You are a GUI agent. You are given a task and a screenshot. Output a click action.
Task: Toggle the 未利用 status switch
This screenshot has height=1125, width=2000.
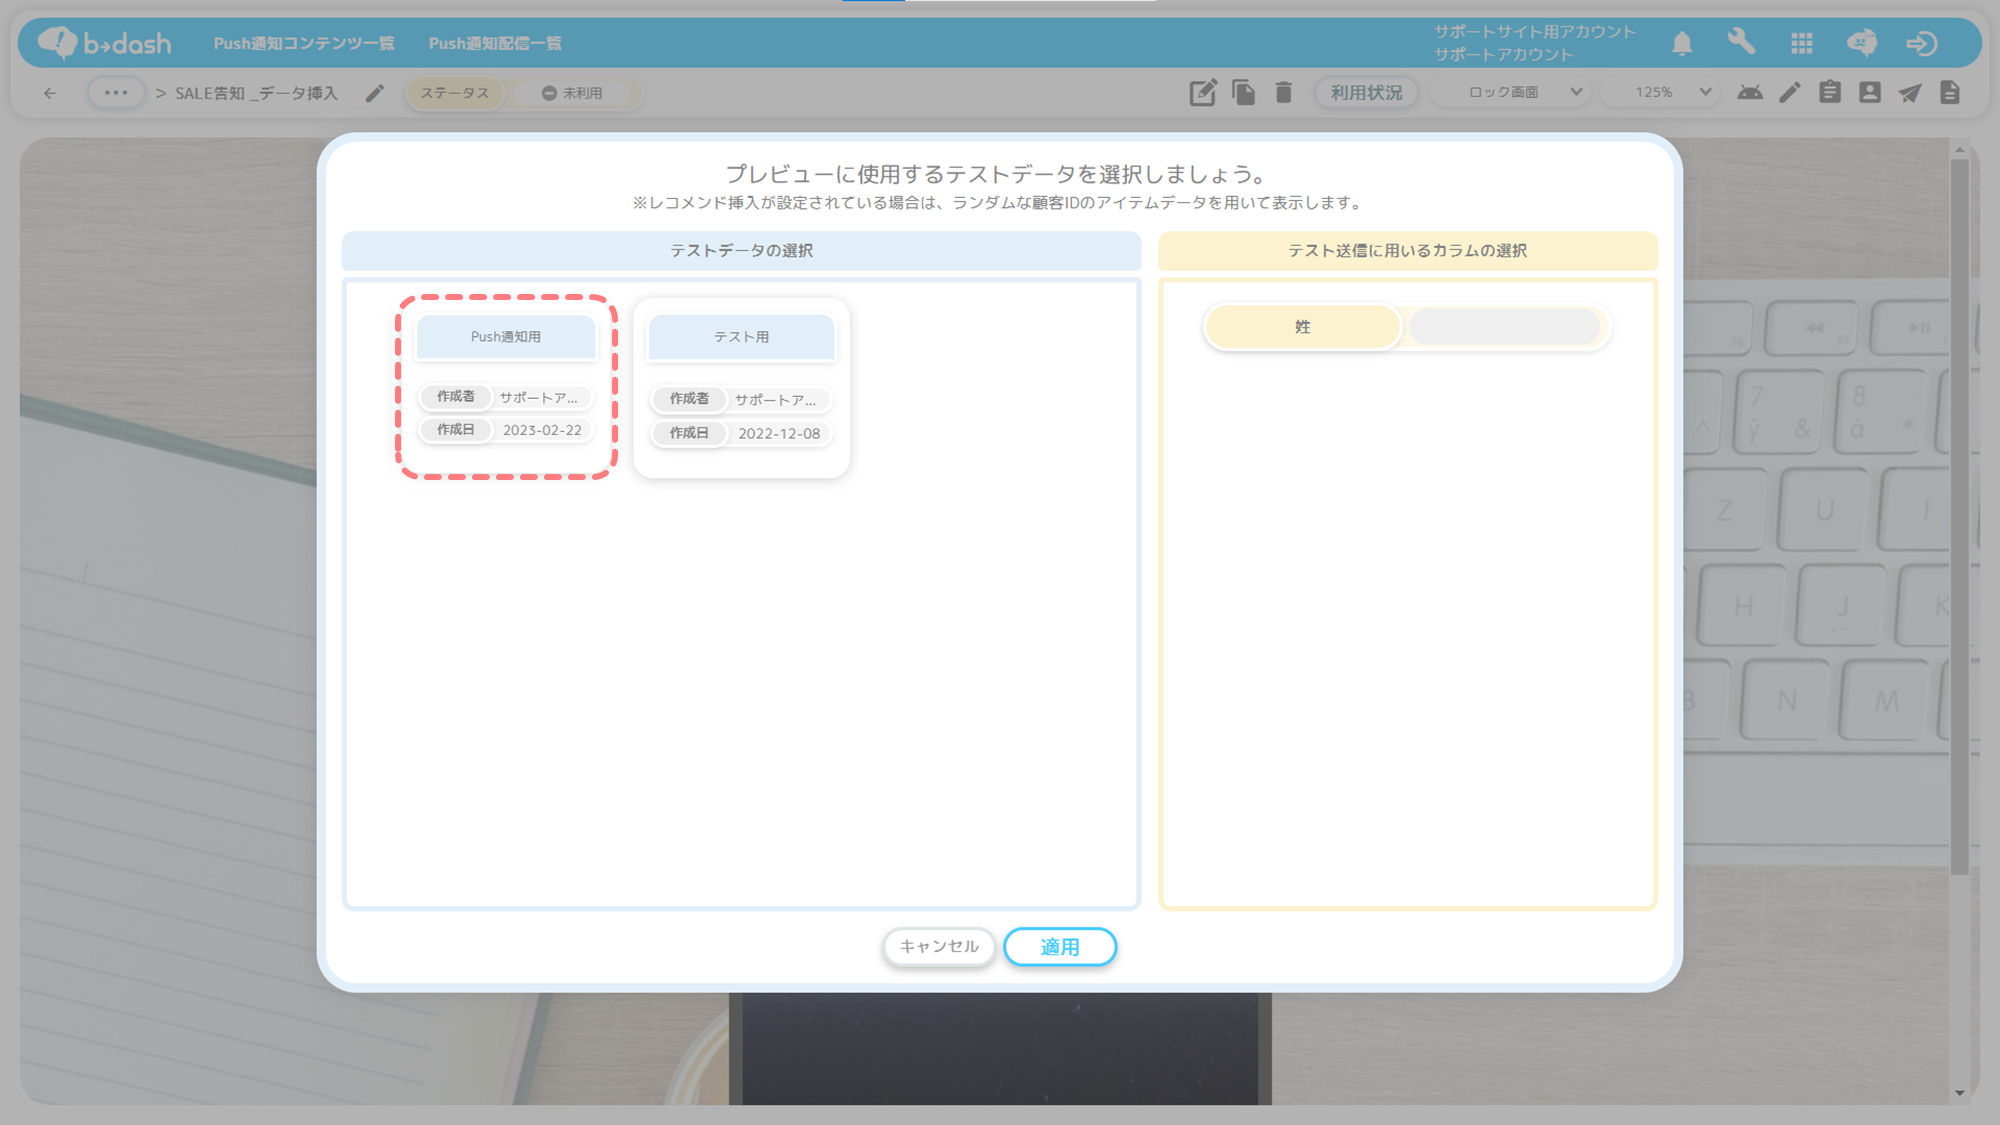(x=573, y=93)
